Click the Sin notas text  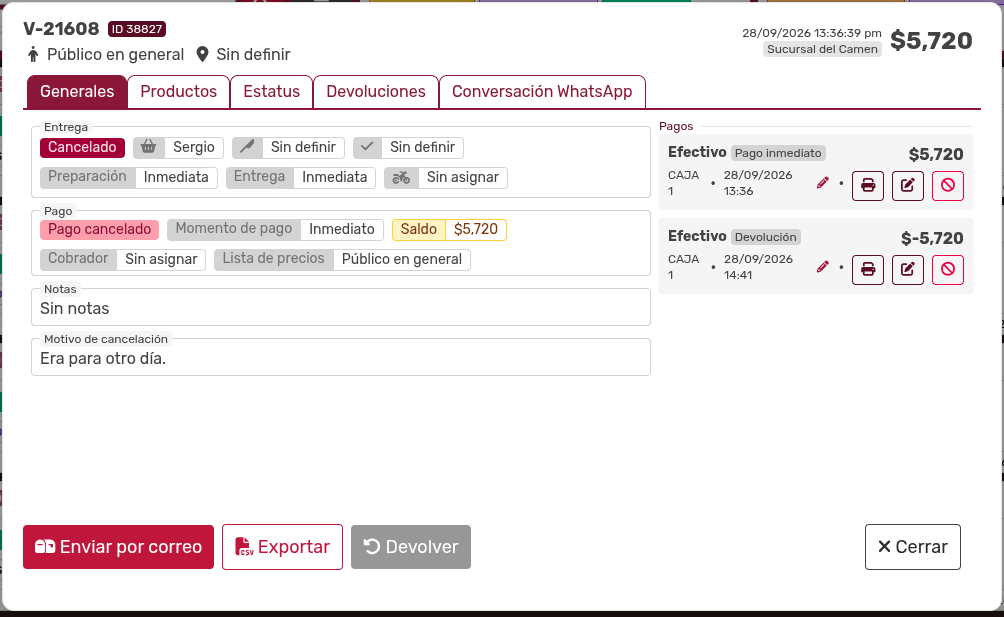(x=75, y=308)
